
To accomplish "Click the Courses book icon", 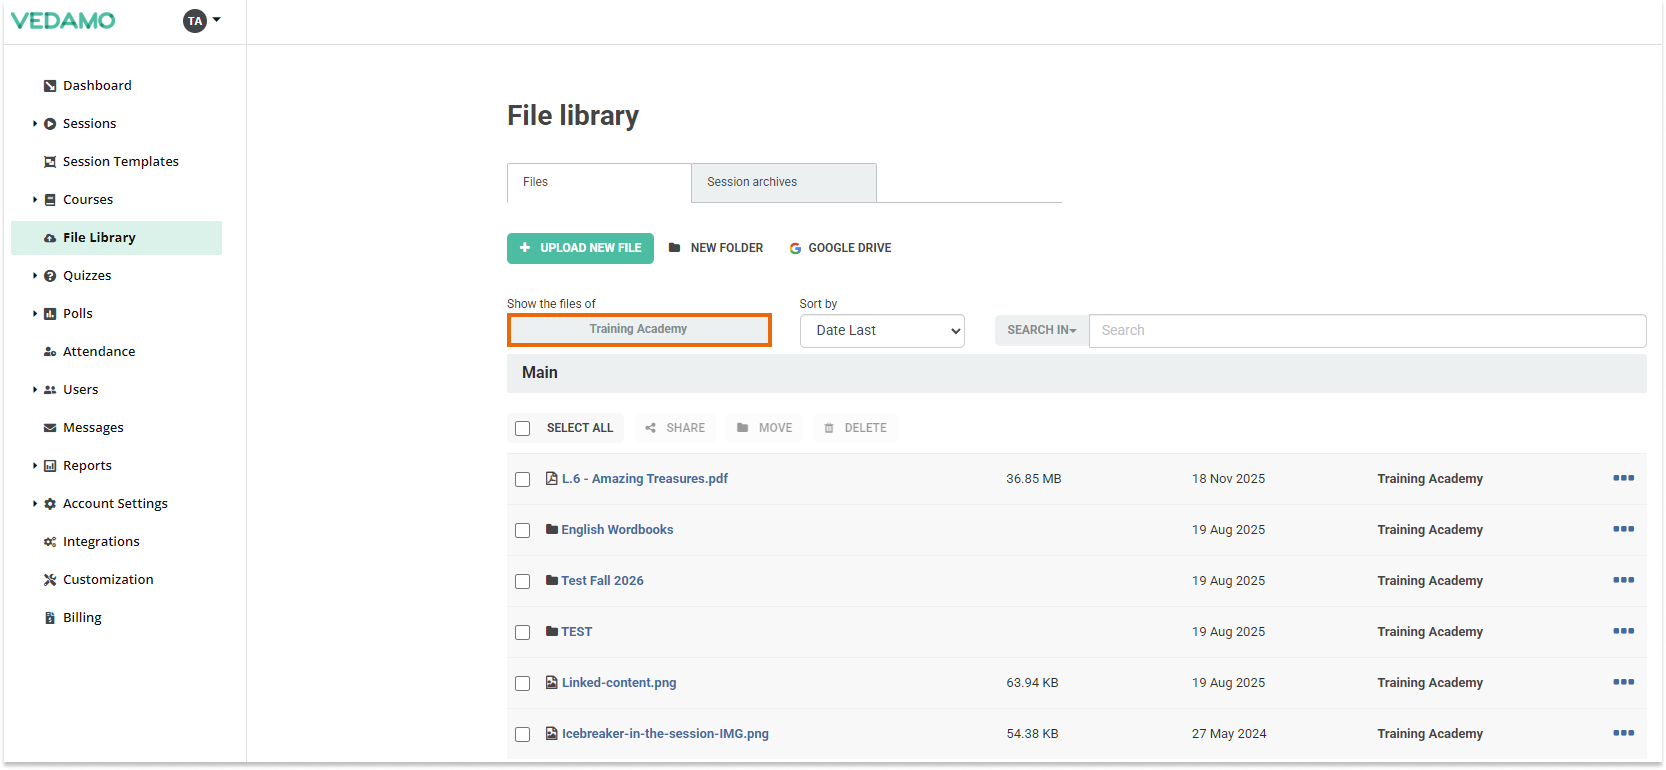I will click(50, 200).
